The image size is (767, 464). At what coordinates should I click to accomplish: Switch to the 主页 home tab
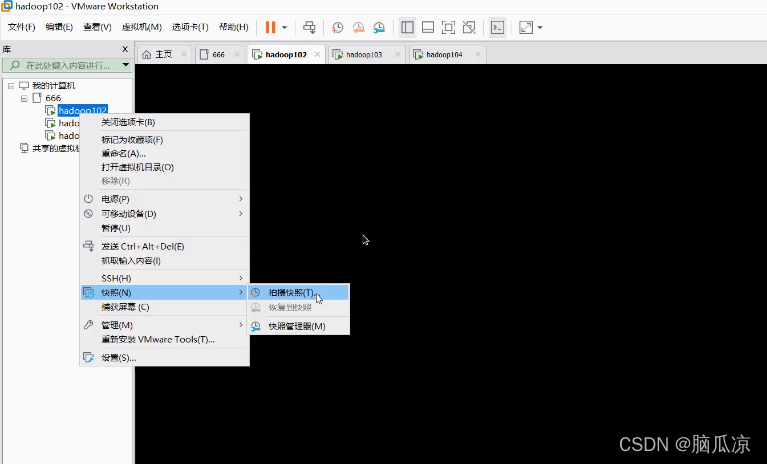(x=163, y=54)
